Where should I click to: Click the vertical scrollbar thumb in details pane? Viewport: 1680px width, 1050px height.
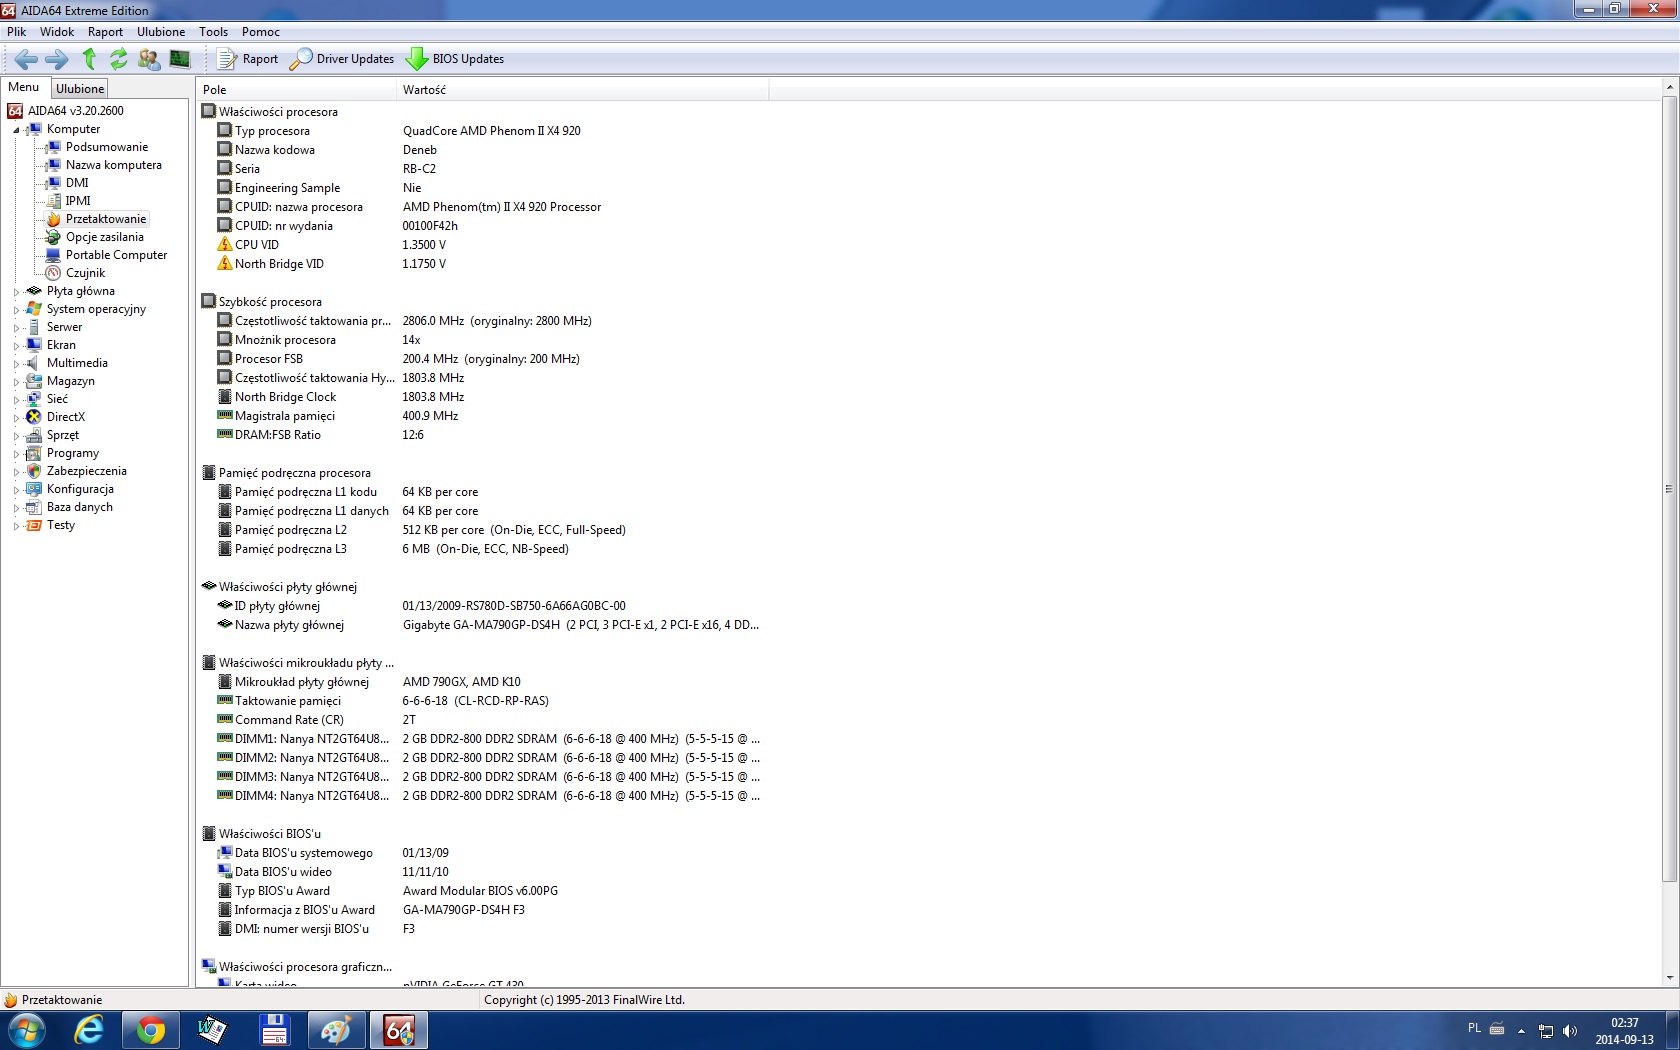pos(1669,489)
